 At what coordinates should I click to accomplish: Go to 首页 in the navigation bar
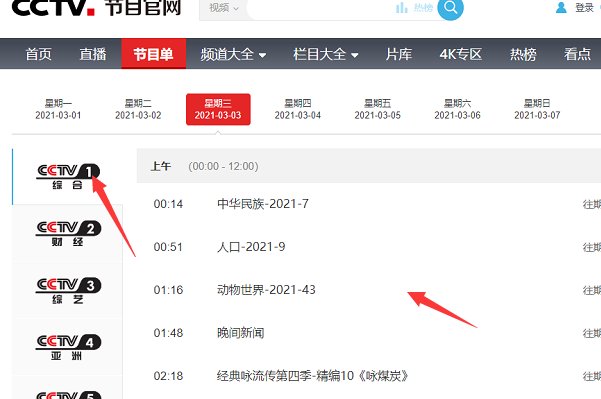(x=38, y=54)
